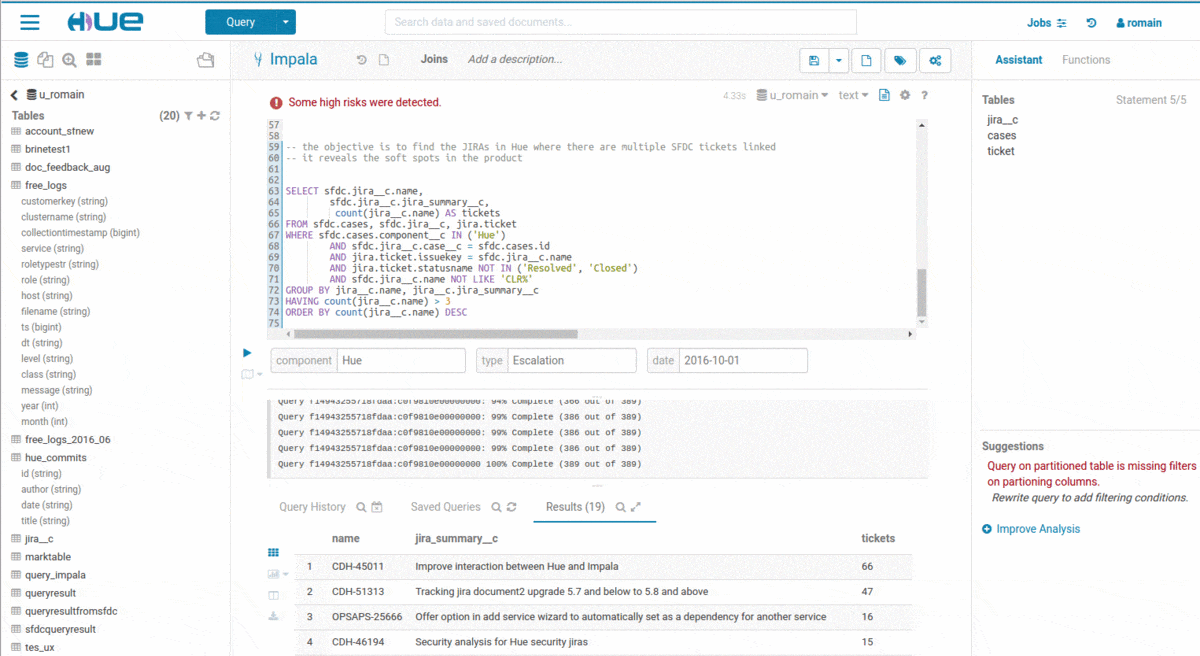Click the results grid view icon
The width and height of the screenshot is (1200, 656).
point(273,553)
